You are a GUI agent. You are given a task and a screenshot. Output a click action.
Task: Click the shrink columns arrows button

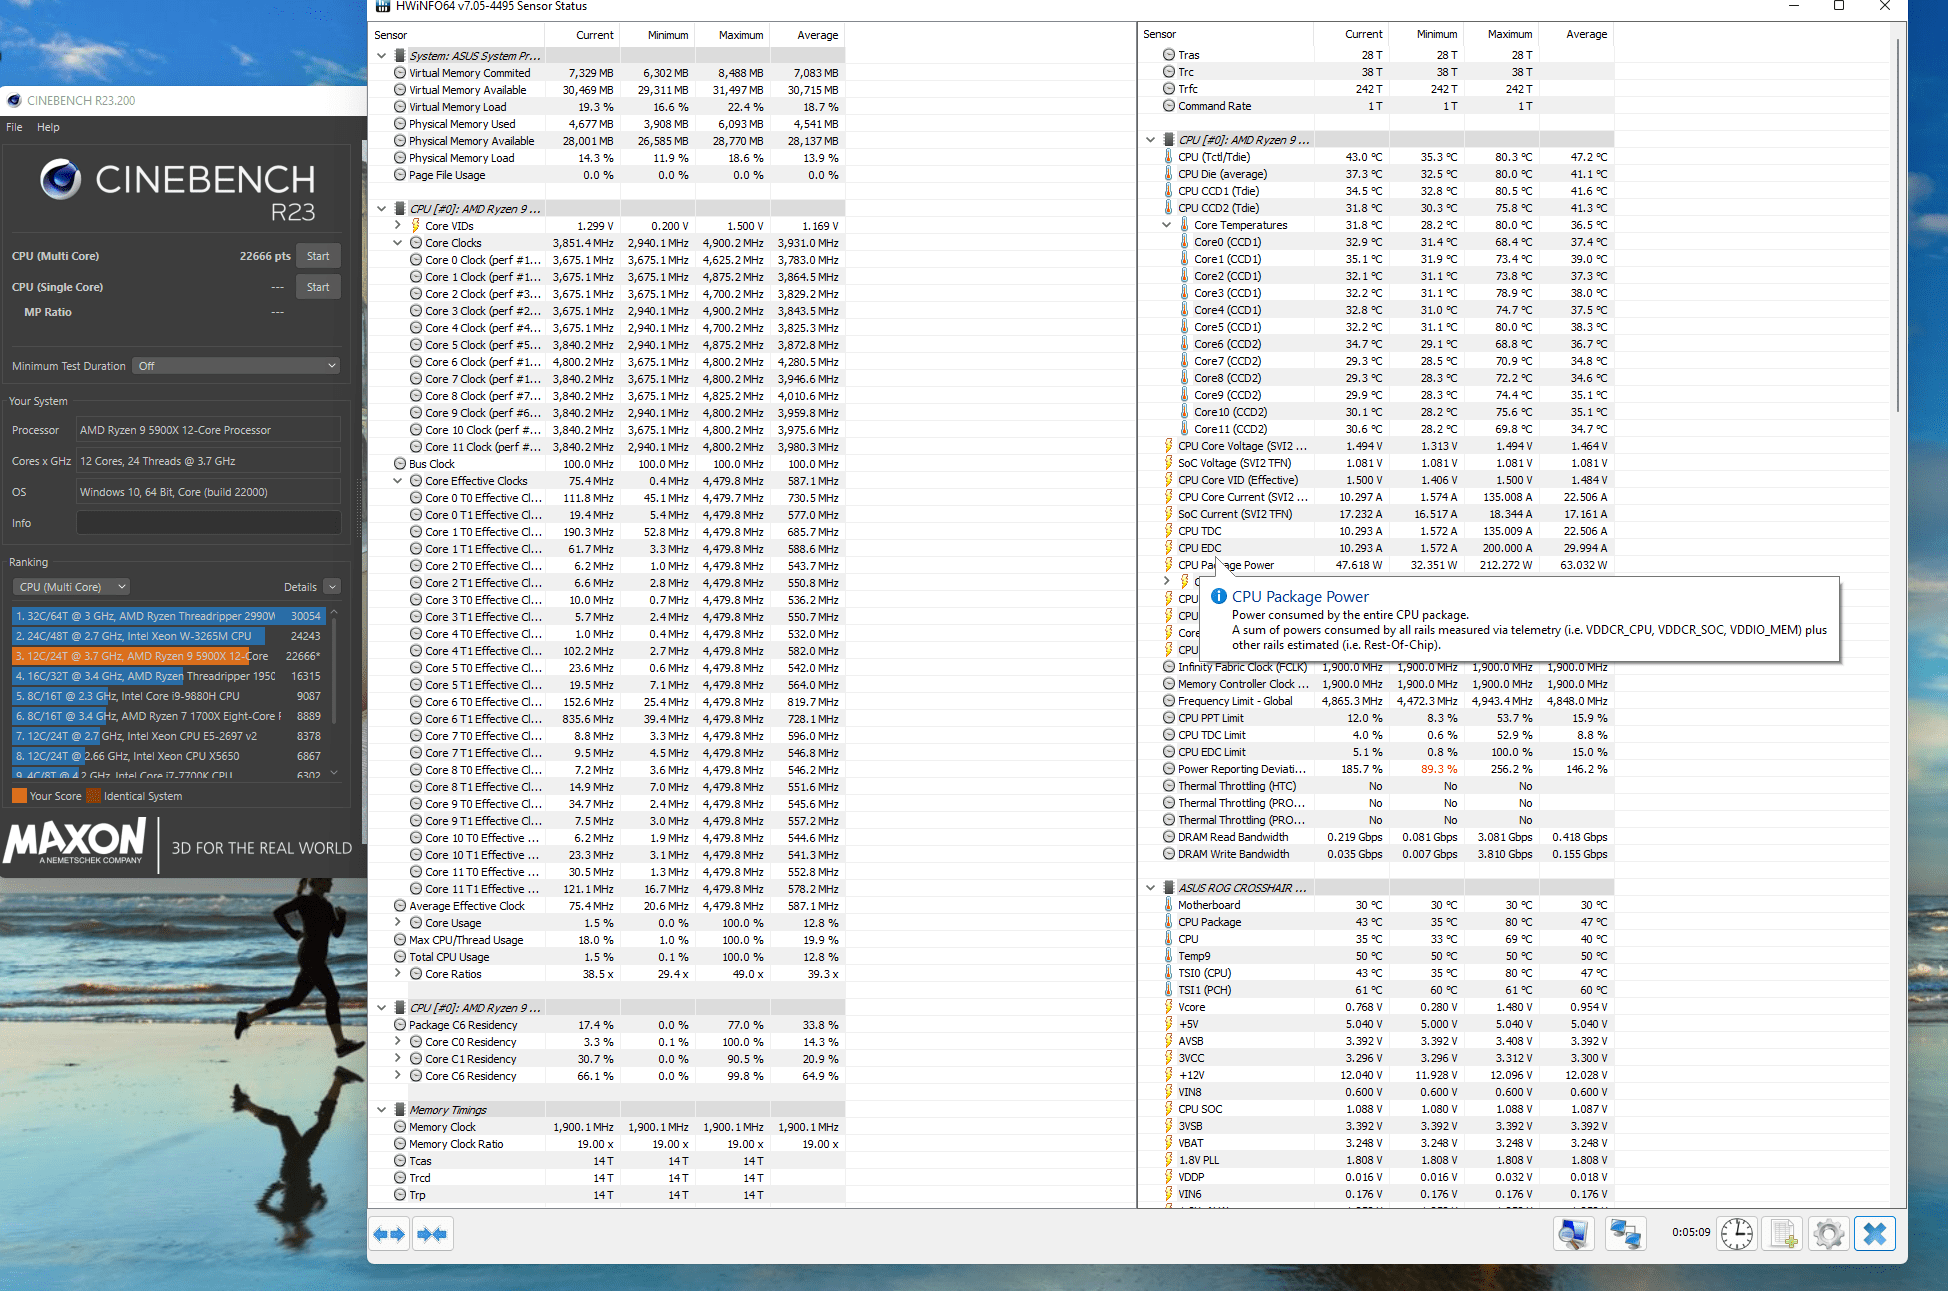[432, 1234]
